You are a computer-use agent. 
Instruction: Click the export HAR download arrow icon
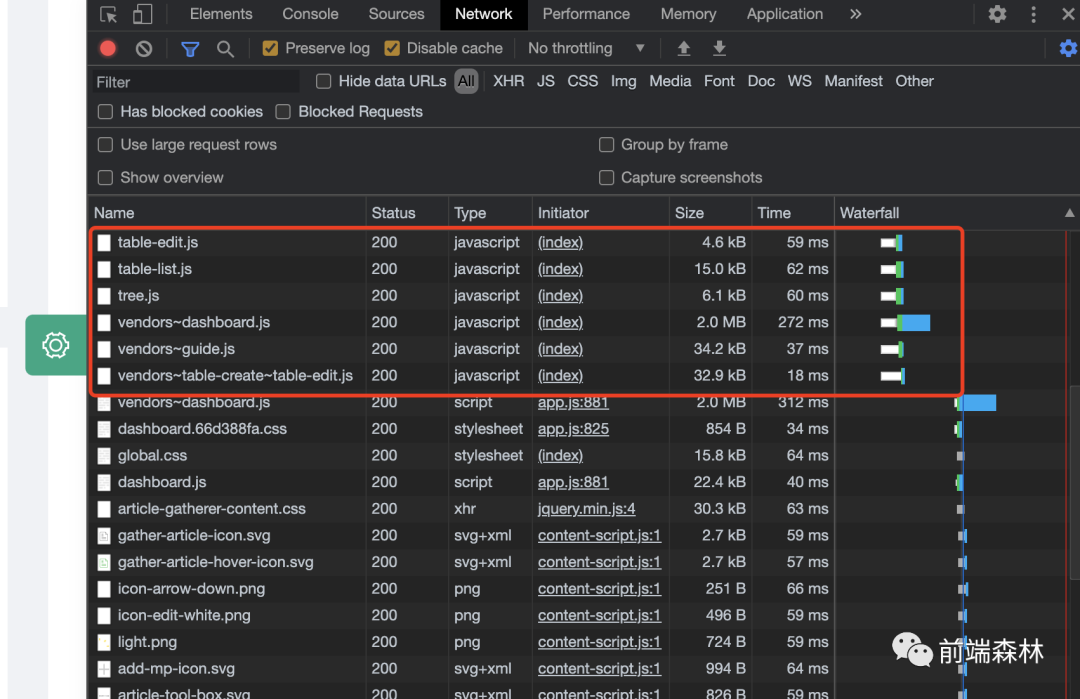719,48
